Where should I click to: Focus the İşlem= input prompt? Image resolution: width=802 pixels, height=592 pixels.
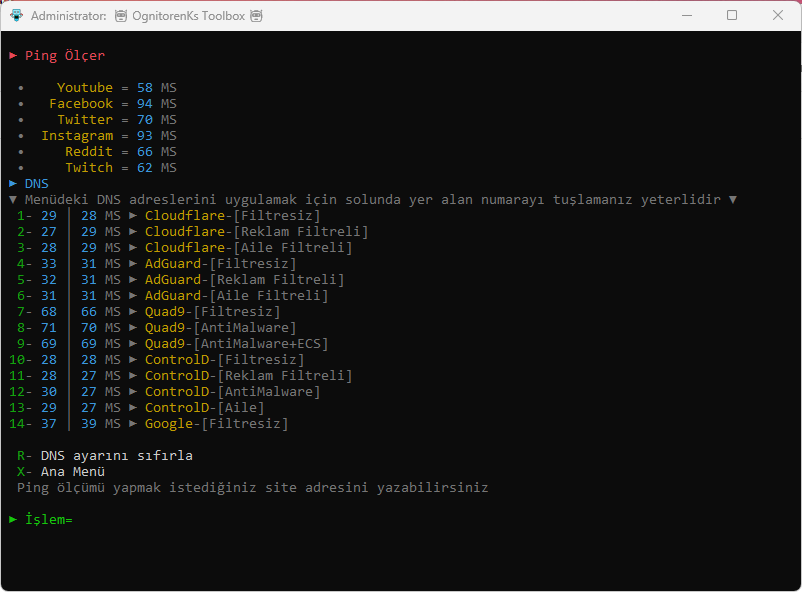click(49, 519)
